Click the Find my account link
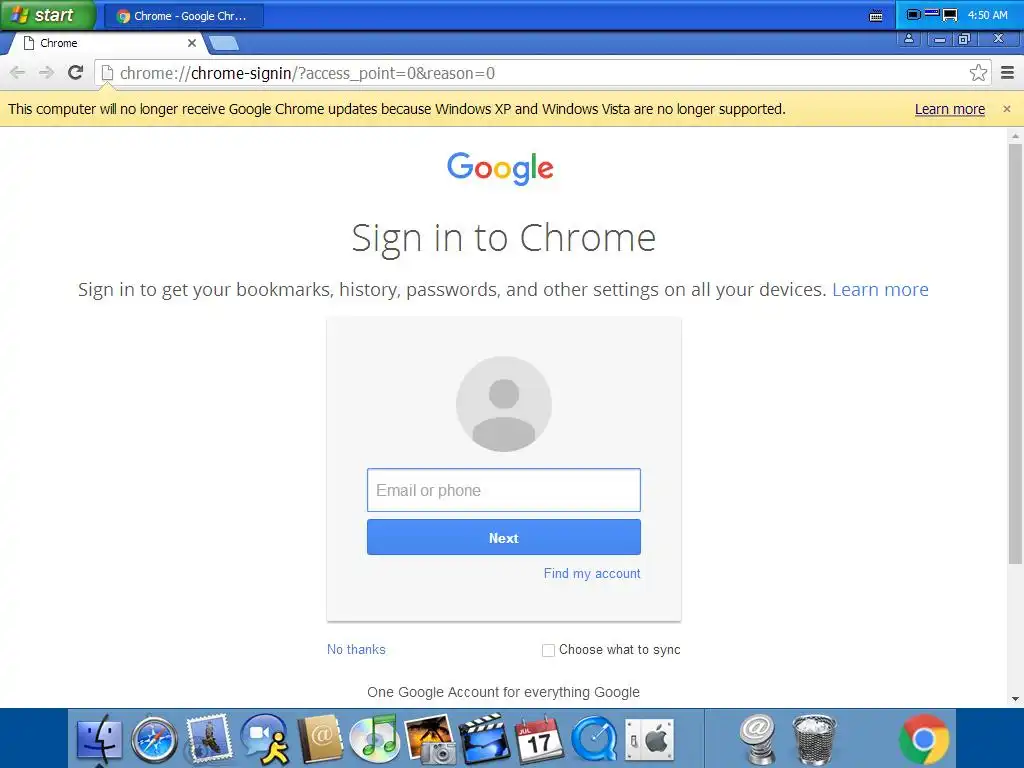This screenshot has height=768, width=1024. point(592,573)
